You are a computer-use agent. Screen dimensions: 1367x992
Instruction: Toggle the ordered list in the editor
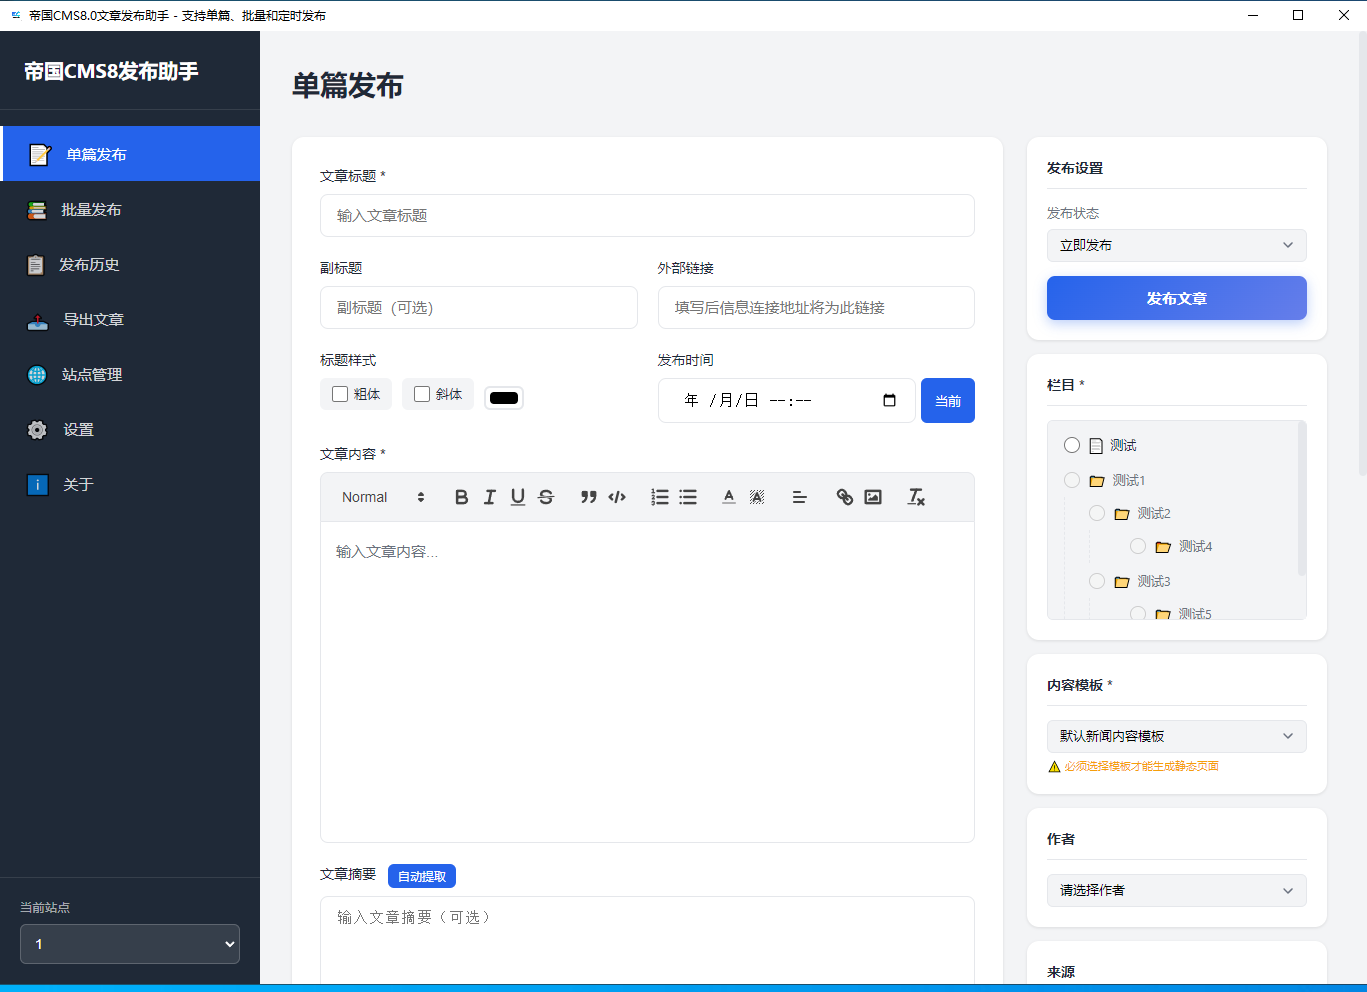(659, 496)
